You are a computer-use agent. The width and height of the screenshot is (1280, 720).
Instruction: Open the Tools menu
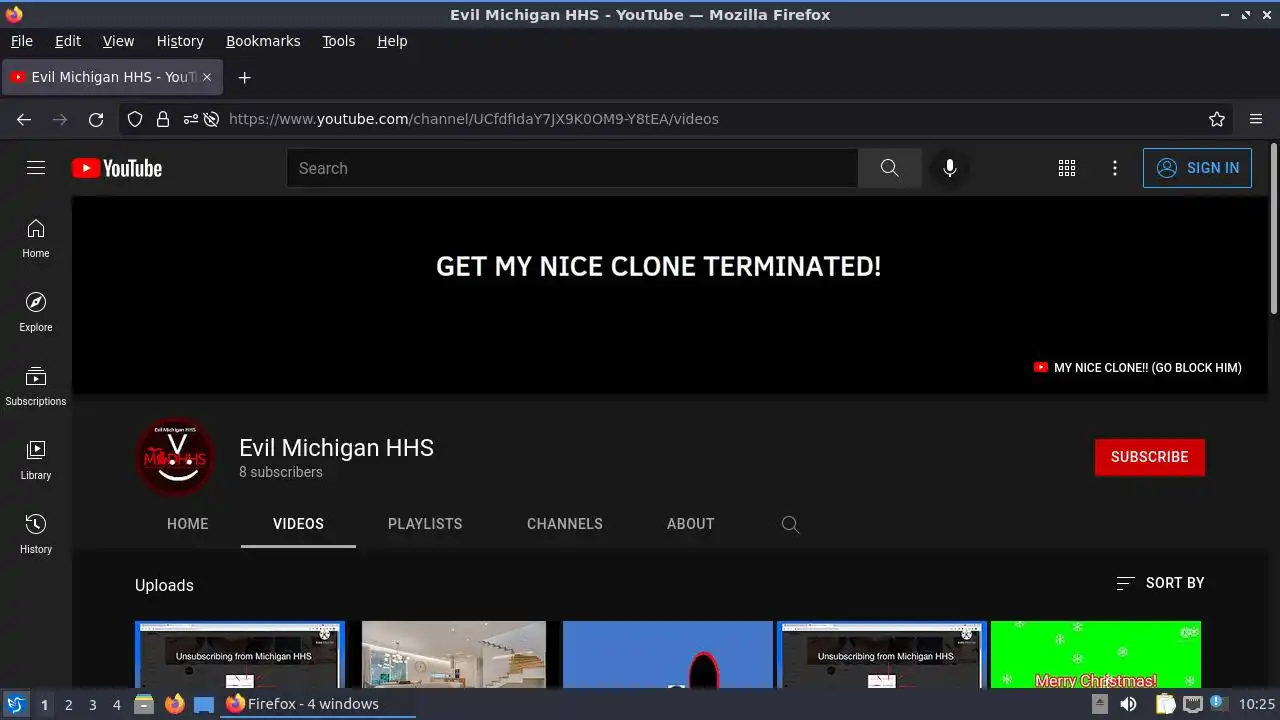click(x=339, y=41)
